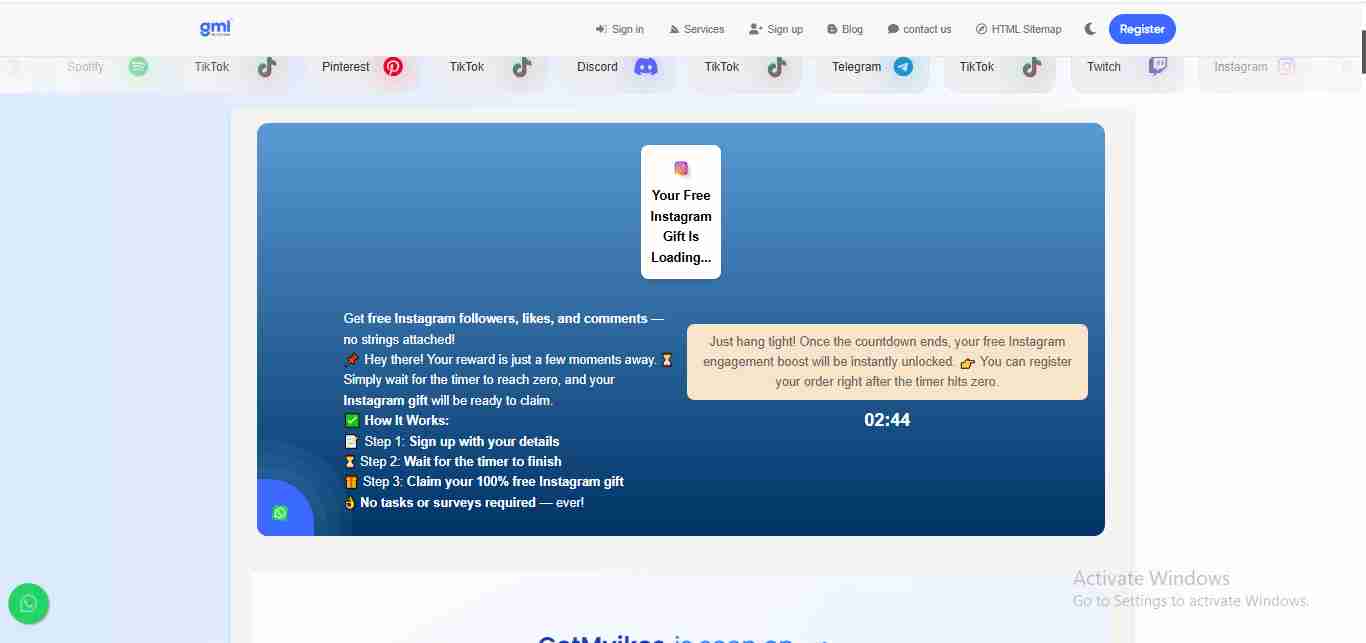
Task: Click the blue Register button
Action: pos(1142,29)
